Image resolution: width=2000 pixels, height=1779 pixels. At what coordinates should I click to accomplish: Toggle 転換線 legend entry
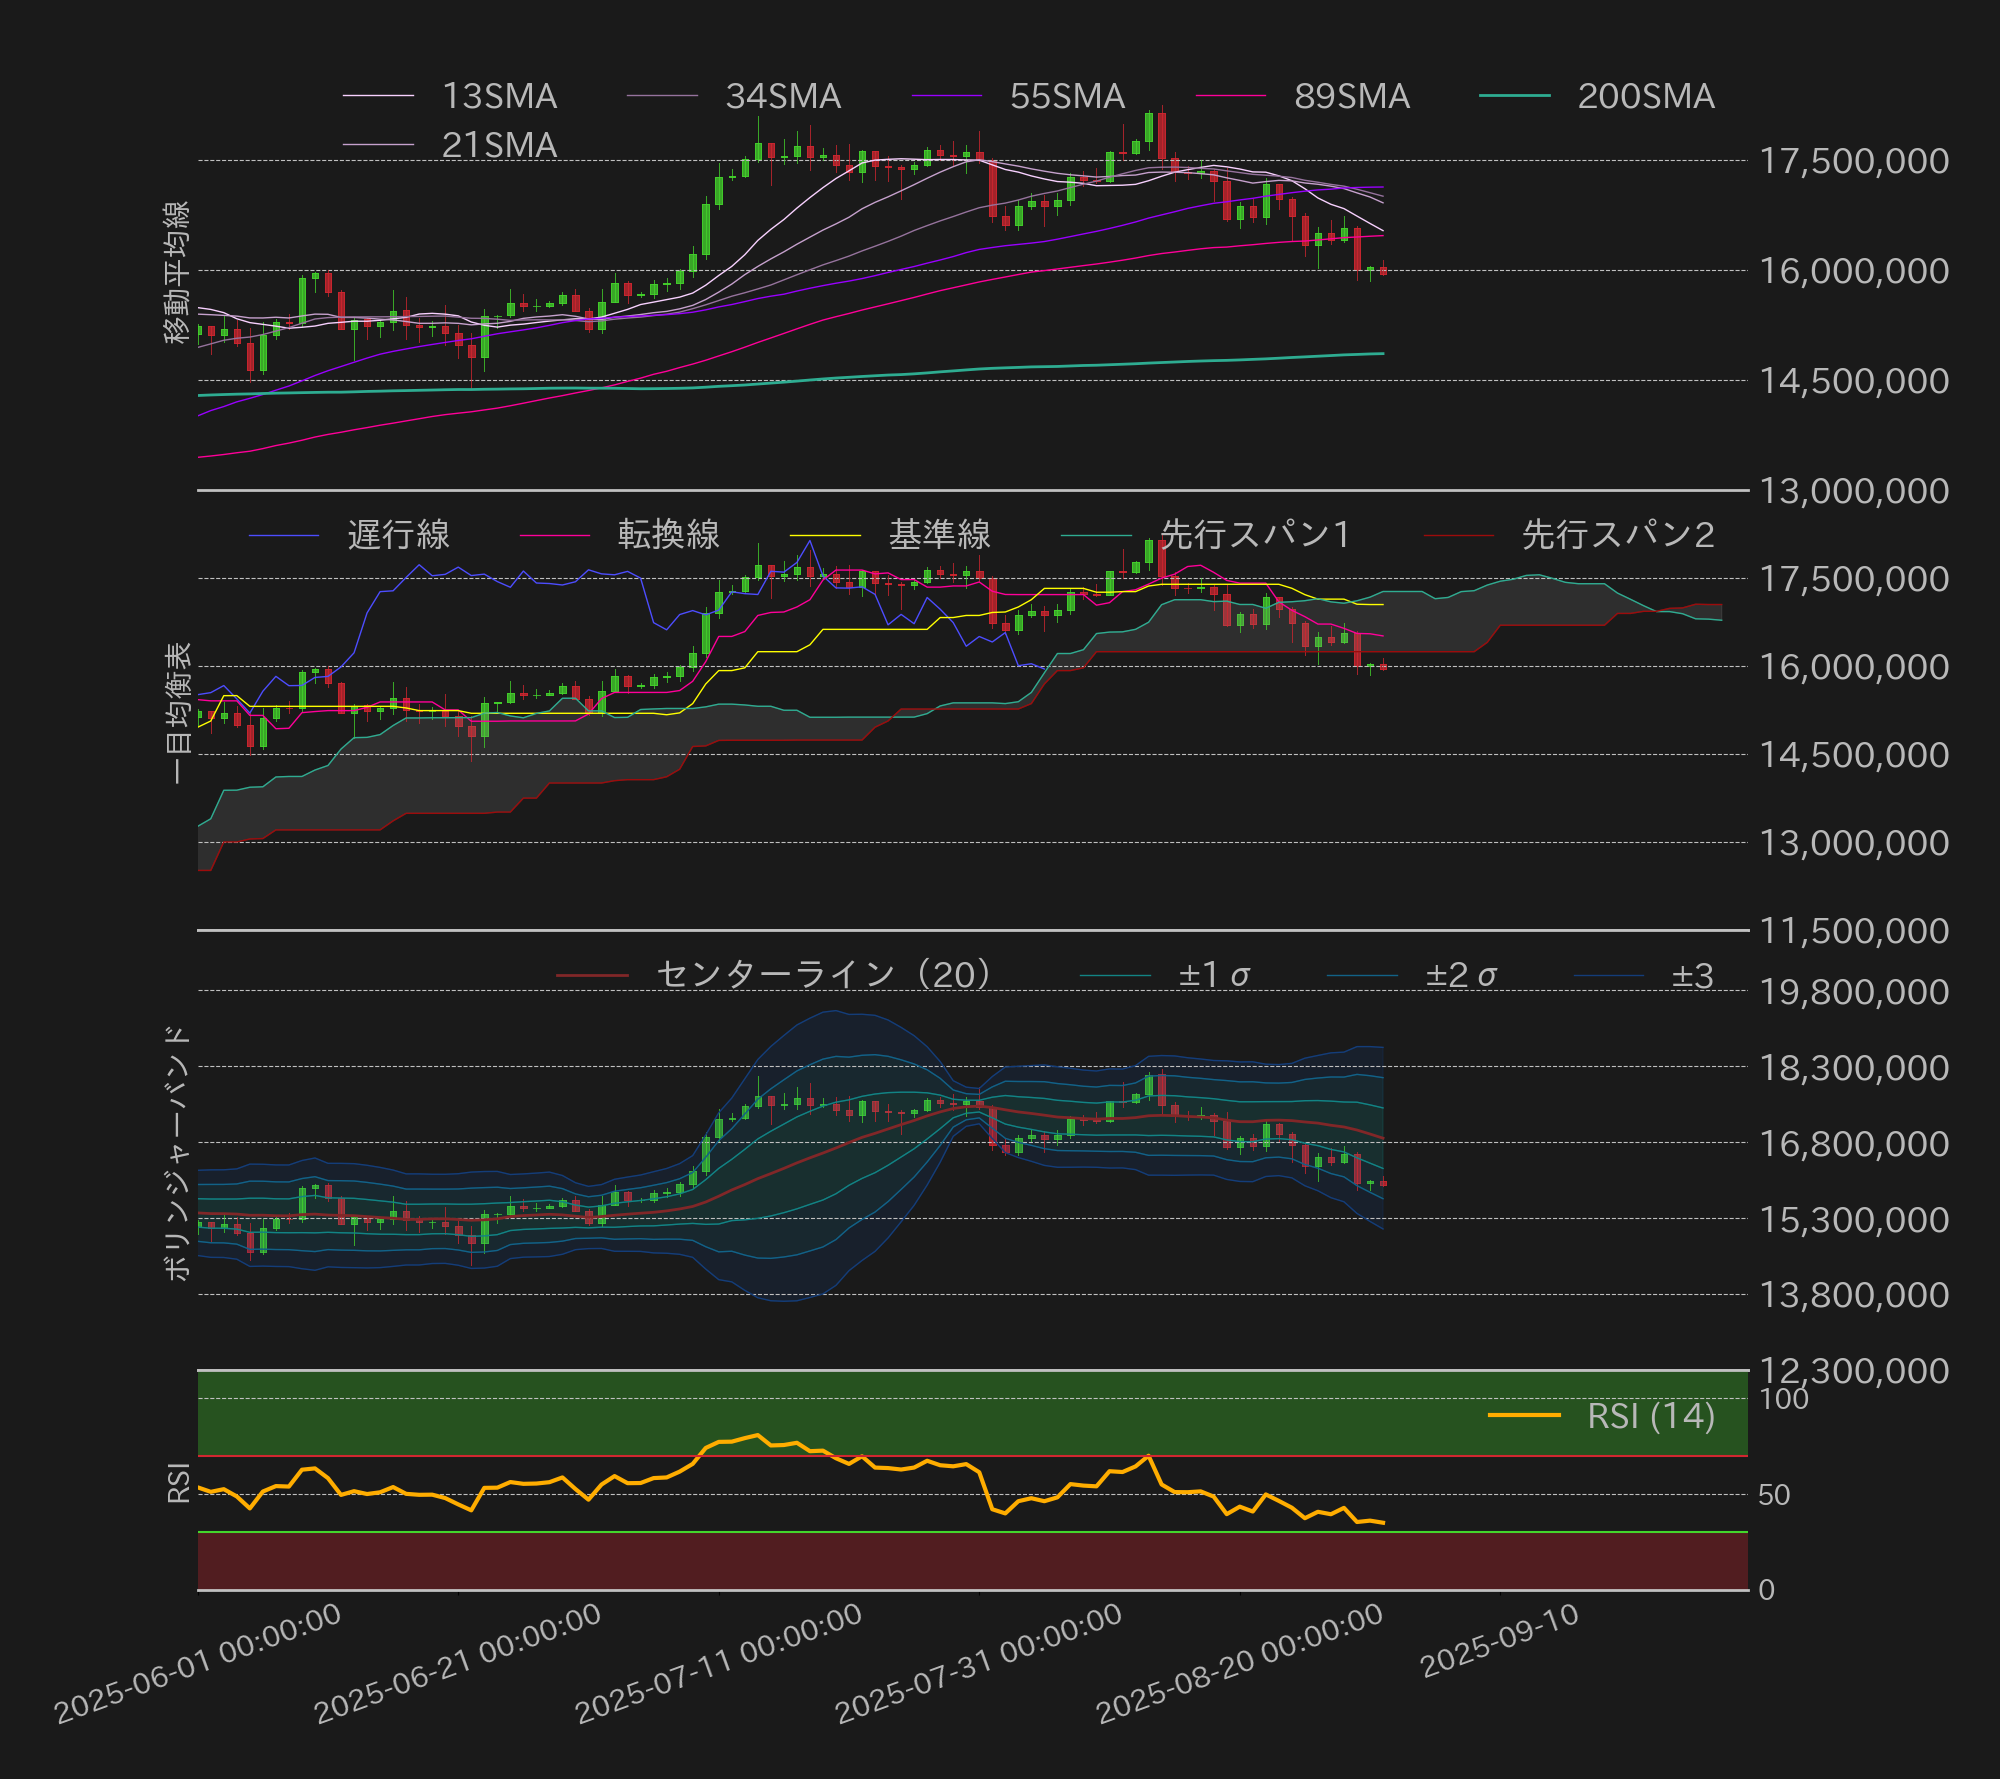(x=668, y=535)
